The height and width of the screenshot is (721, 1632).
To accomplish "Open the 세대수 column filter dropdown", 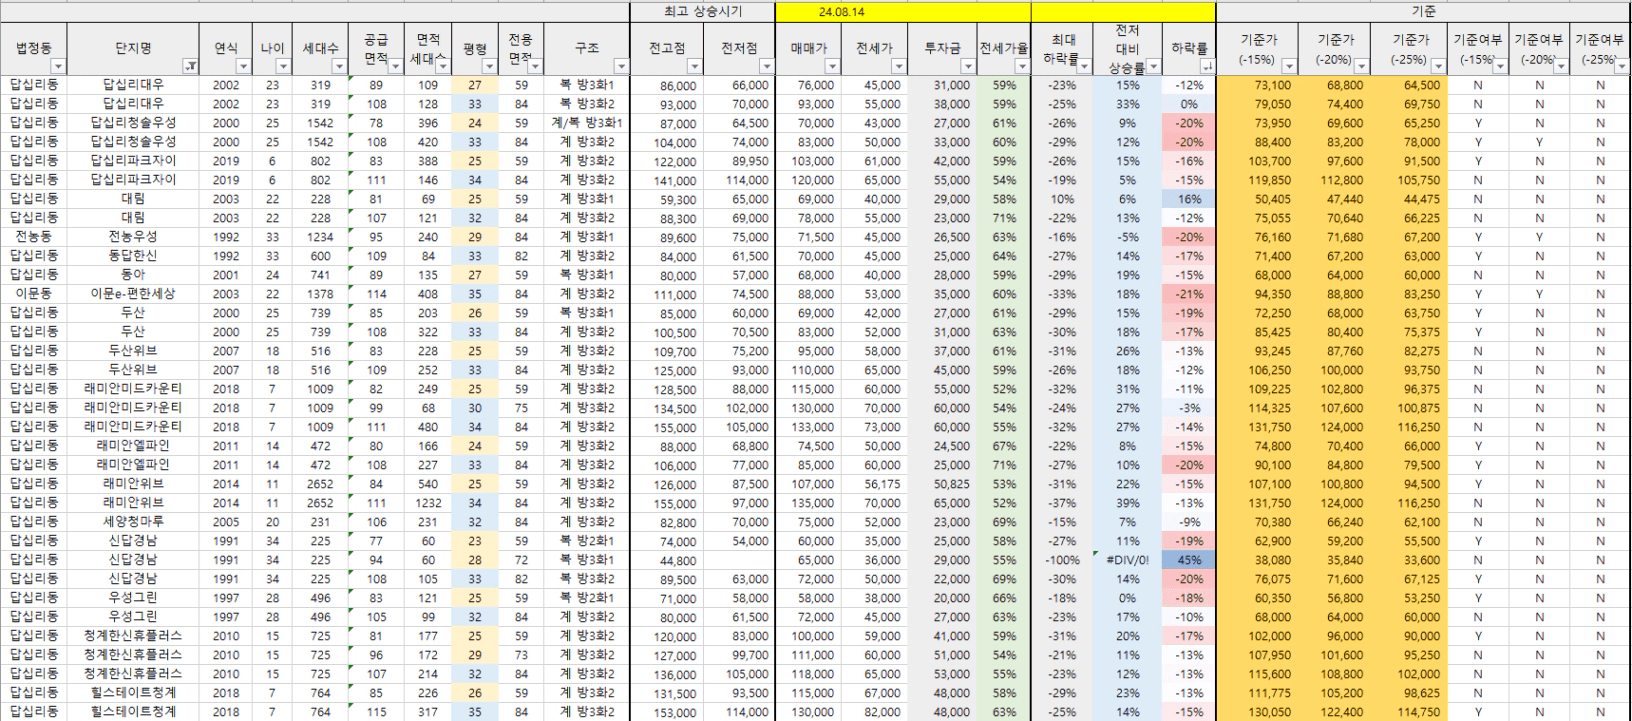I will (339, 67).
